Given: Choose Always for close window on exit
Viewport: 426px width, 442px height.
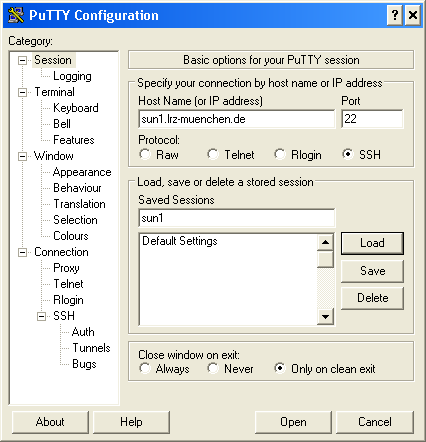Looking at the screenshot, I should point(145,368).
